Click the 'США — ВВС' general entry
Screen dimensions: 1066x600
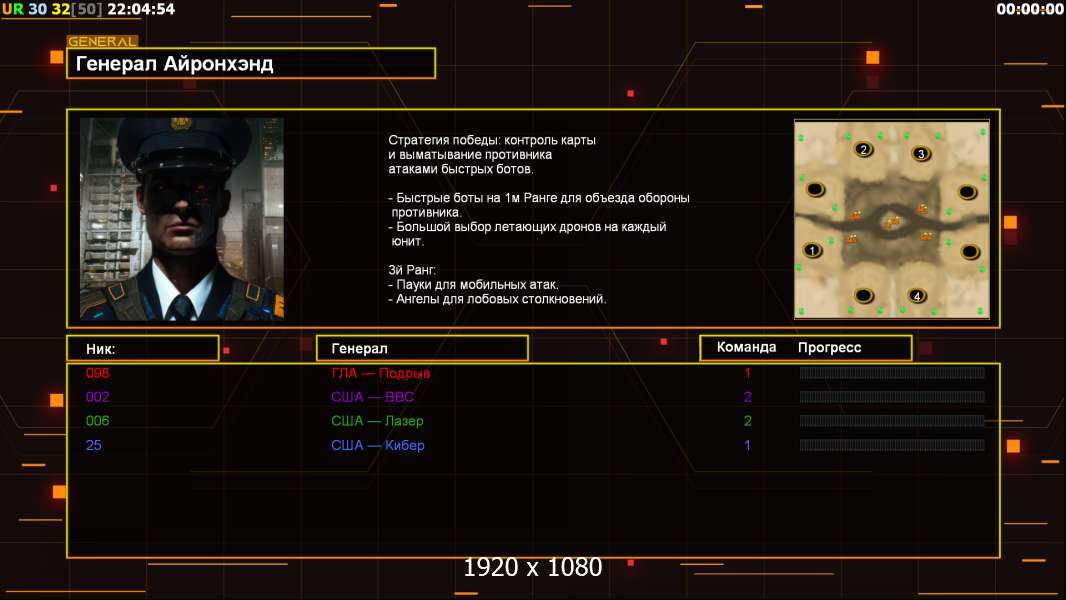point(373,397)
